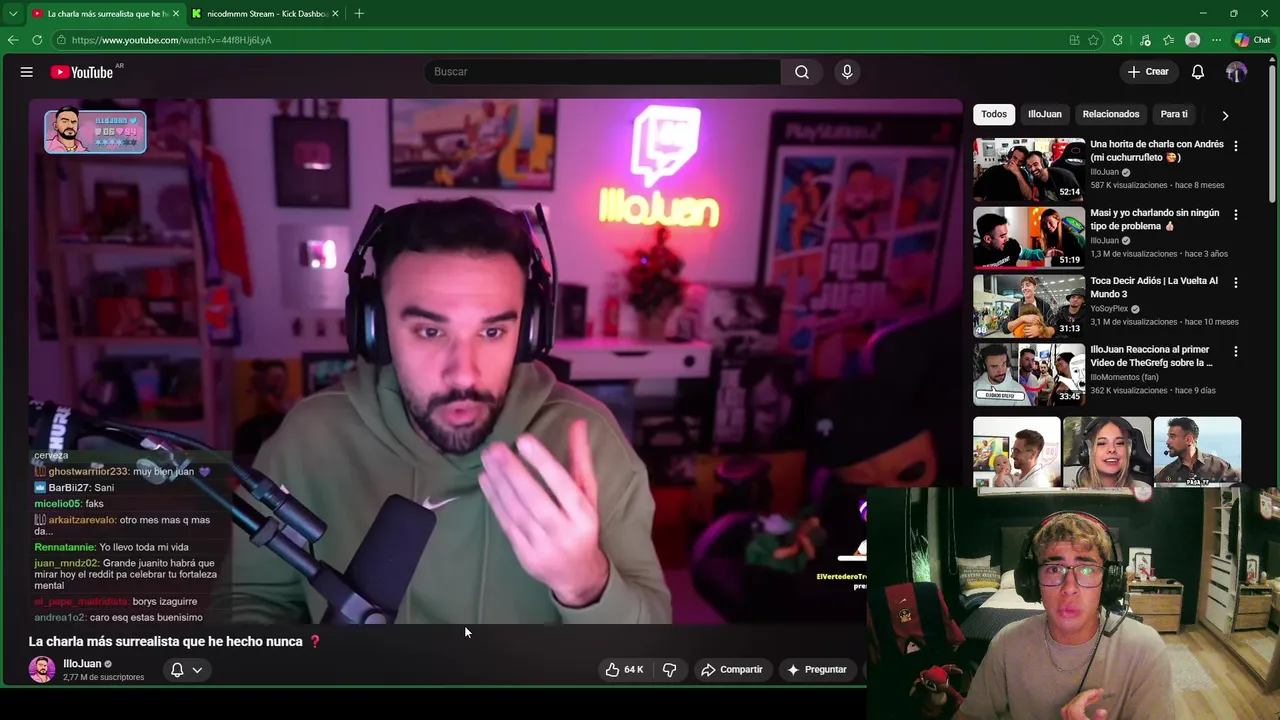Select the 'Para ti' filter chip
Screen dimensions: 1280x720
pos(1174,114)
